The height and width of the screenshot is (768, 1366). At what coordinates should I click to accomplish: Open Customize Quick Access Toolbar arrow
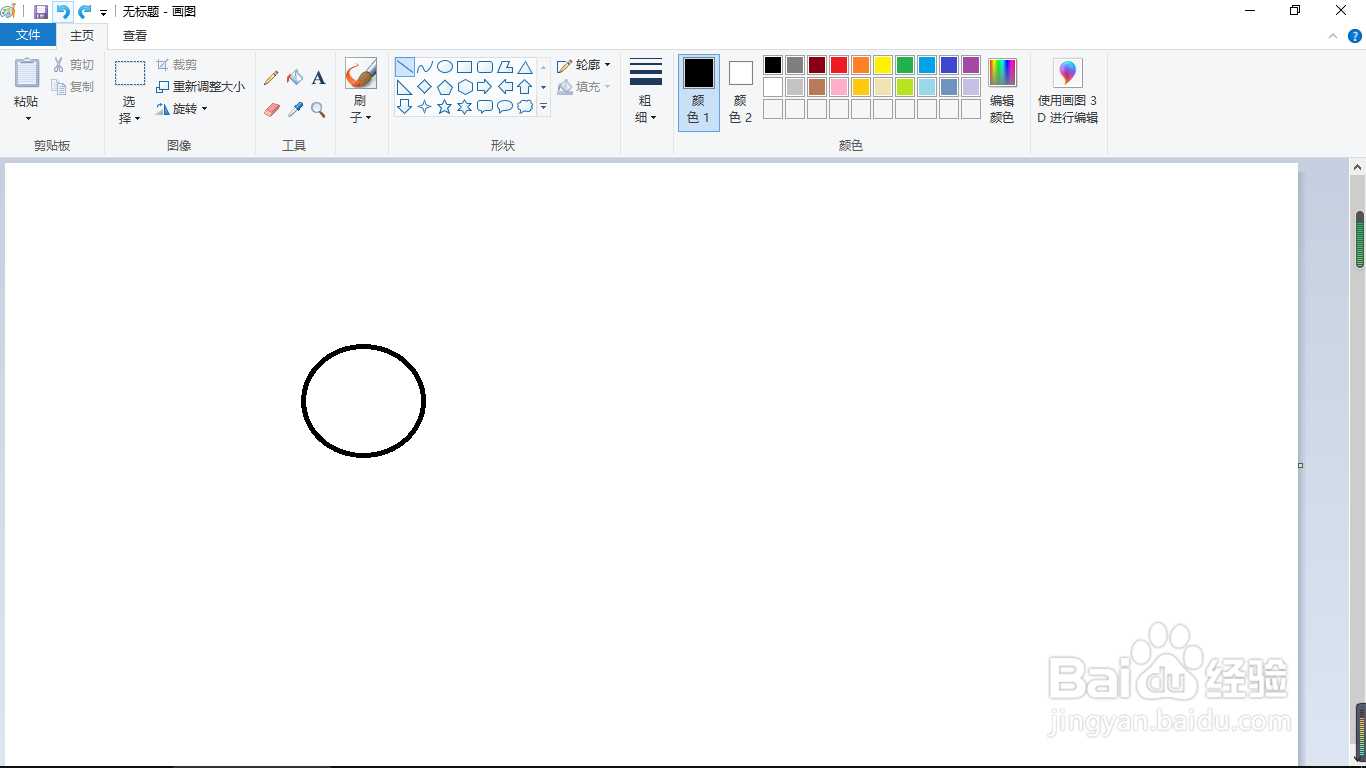pyautogui.click(x=103, y=12)
